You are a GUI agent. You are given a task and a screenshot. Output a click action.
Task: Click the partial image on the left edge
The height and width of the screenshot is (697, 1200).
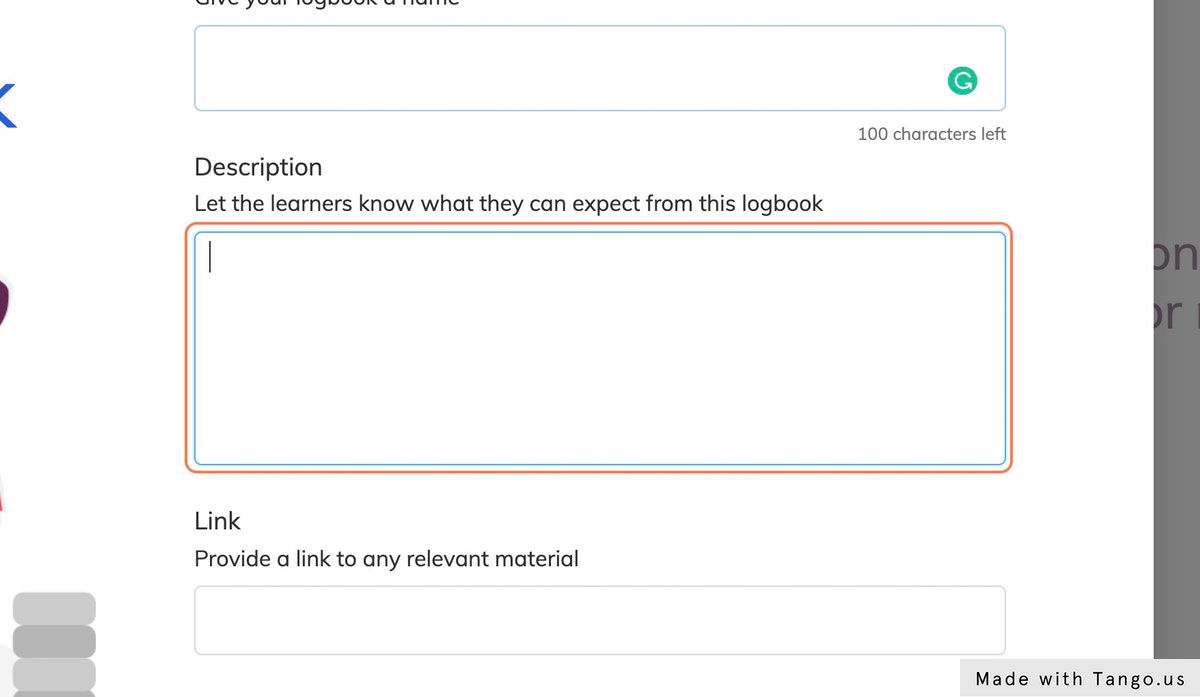pyautogui.click(x=4, y=300)
